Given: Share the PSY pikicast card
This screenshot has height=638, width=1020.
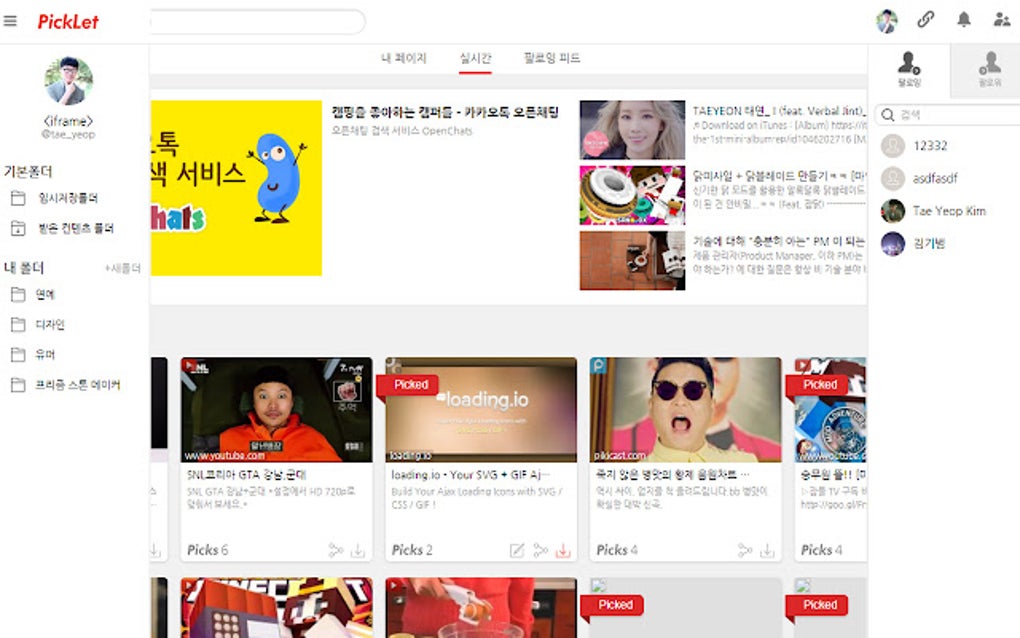Looking at the screenshot, I should [x=745, y=550].
